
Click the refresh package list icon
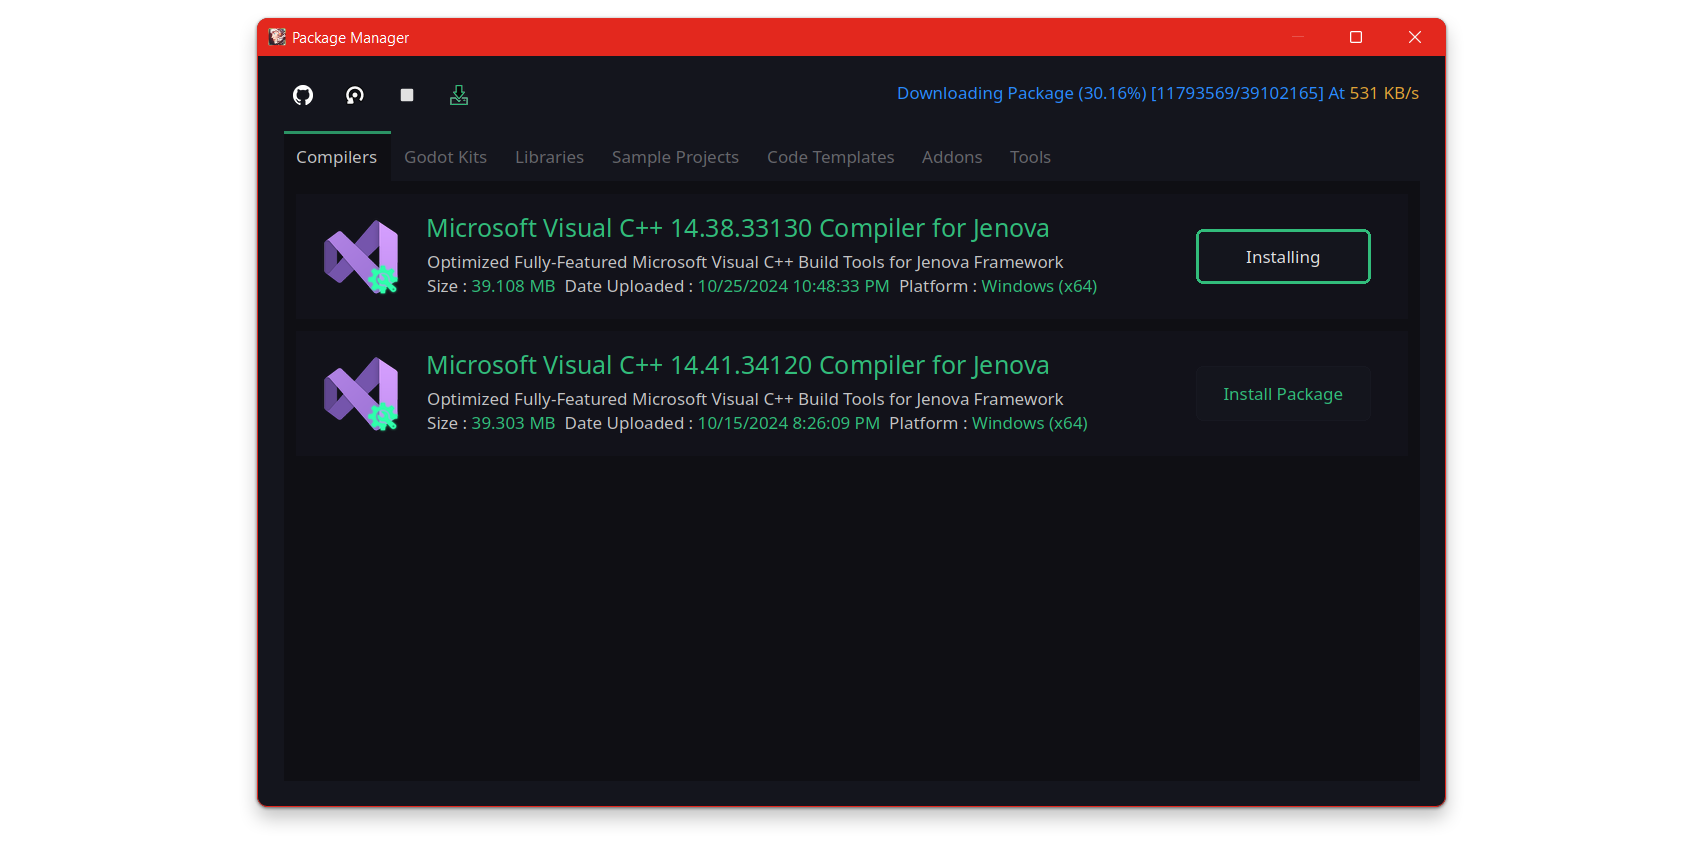[x=355, y=95]
